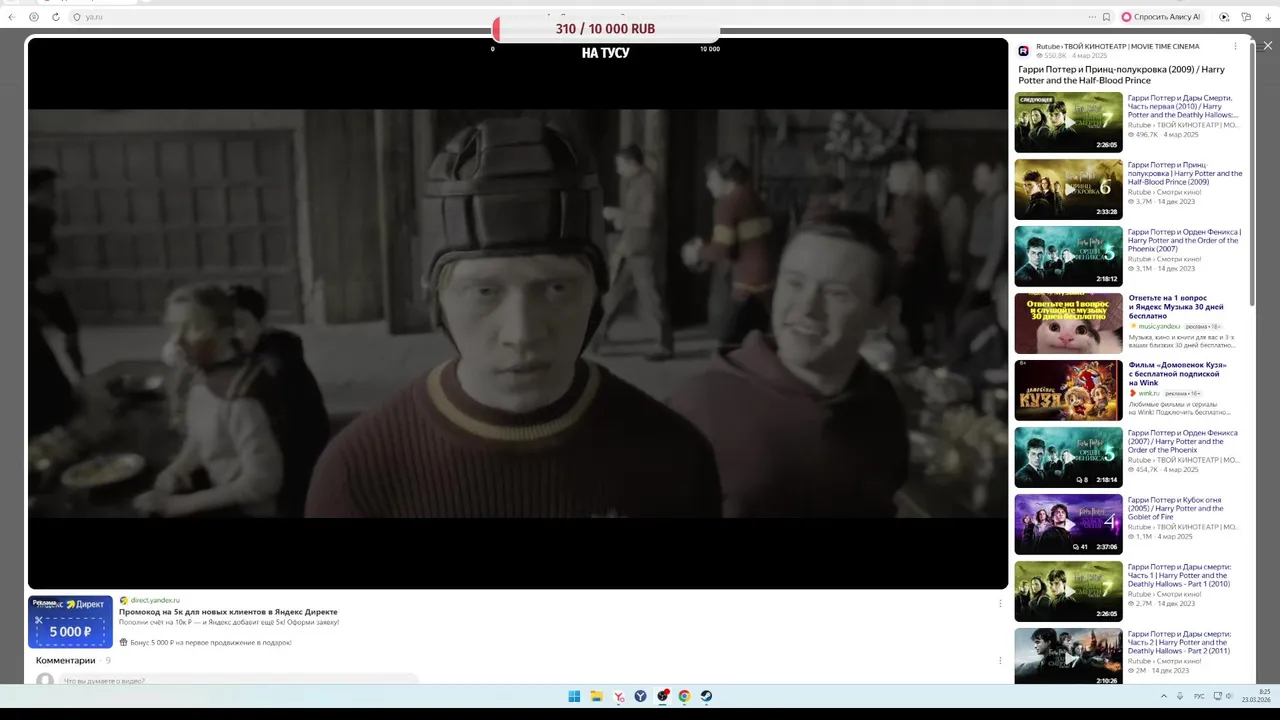This screenshot has width=1280, height=720.
Task: Reload the page with the refresh icon
Action: [56, 17]
